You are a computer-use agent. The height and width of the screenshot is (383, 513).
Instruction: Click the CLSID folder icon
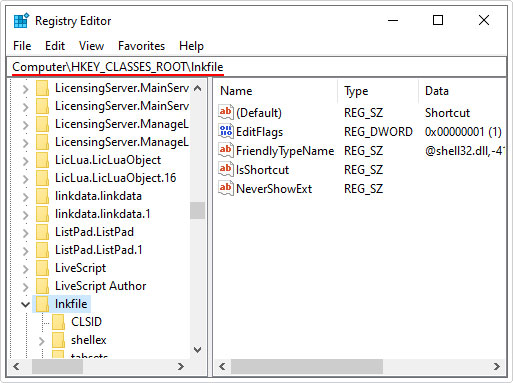pos(59,322)
